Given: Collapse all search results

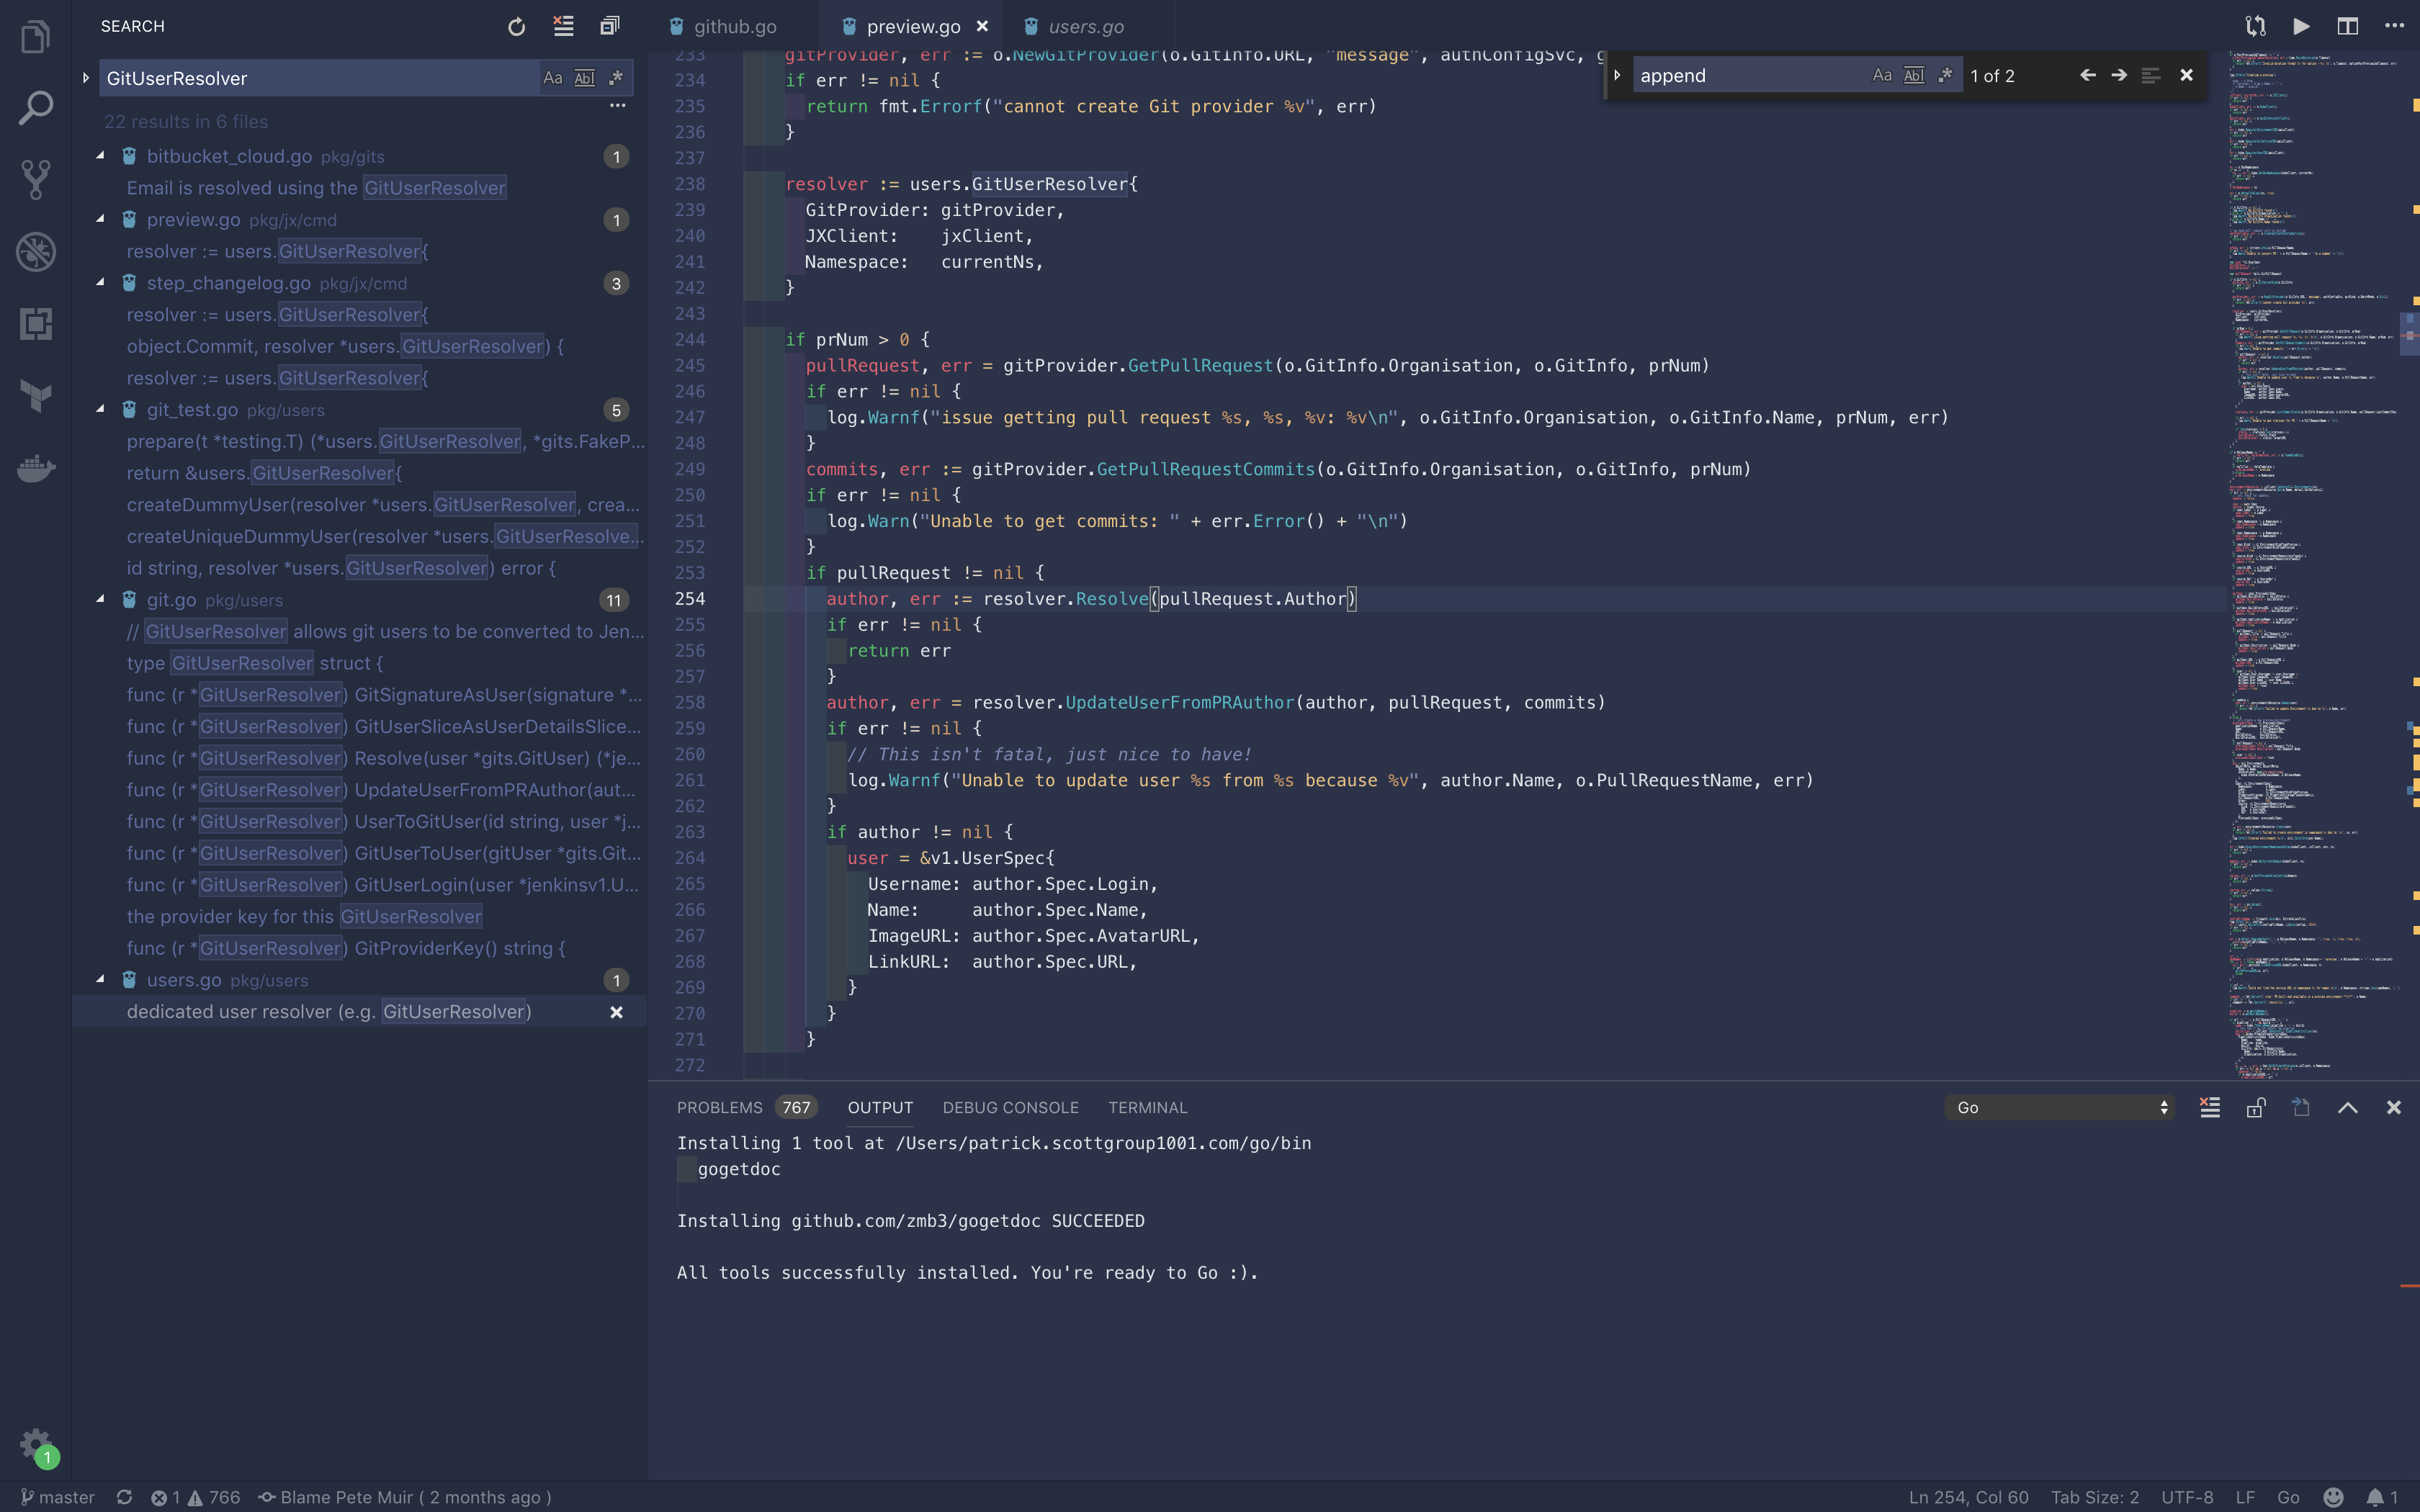Looking at the screenshot, I should (x=609, y=26).
